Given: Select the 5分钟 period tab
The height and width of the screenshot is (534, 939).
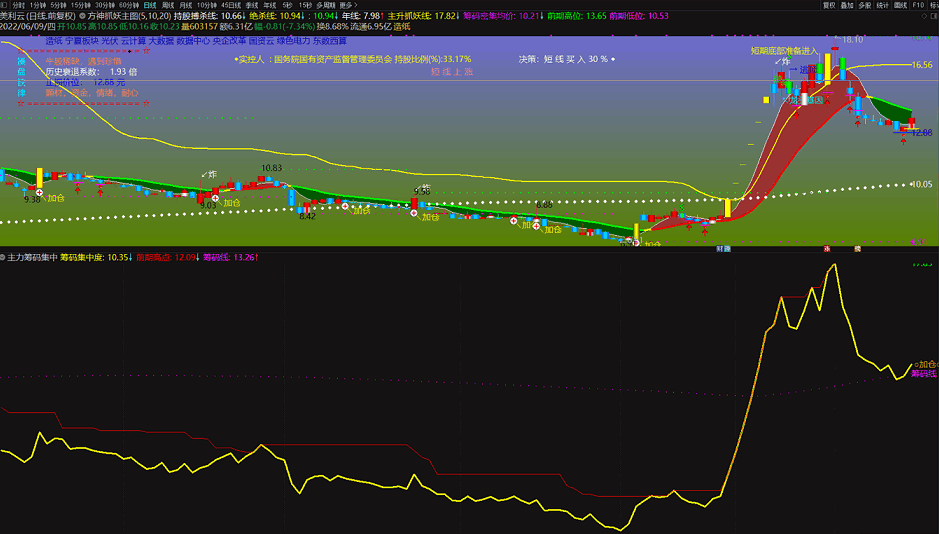Looking at the screenshot, I should (58, 5).
